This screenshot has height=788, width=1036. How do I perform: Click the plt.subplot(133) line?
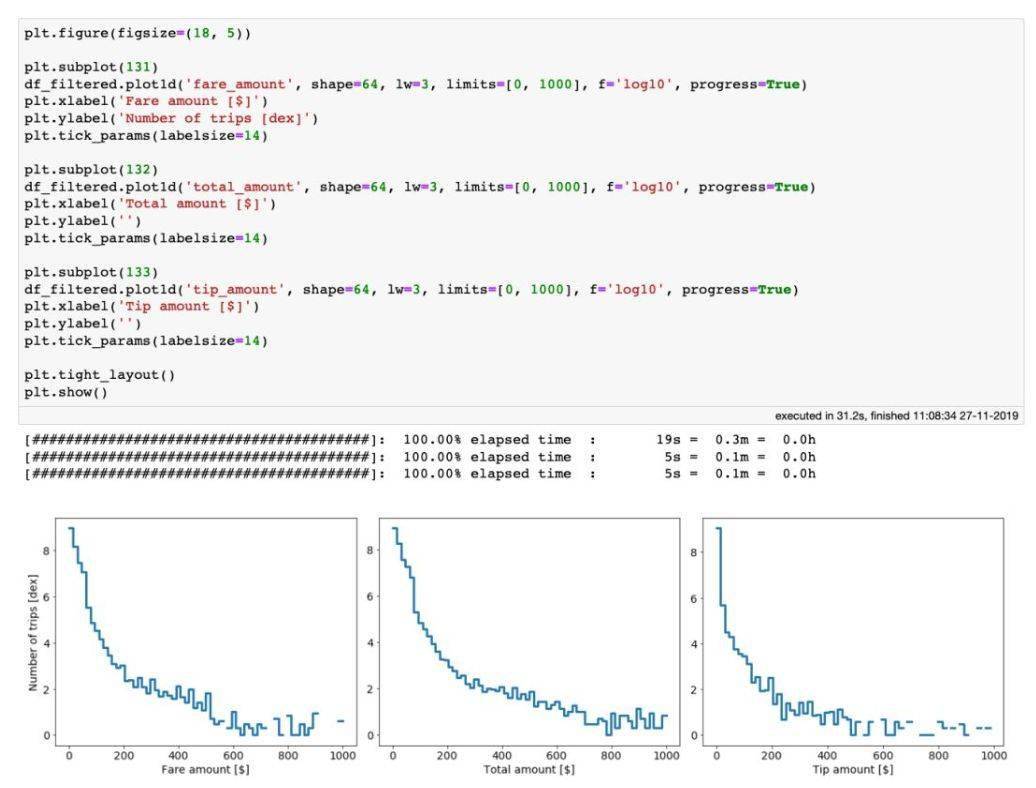pos(91,272)
